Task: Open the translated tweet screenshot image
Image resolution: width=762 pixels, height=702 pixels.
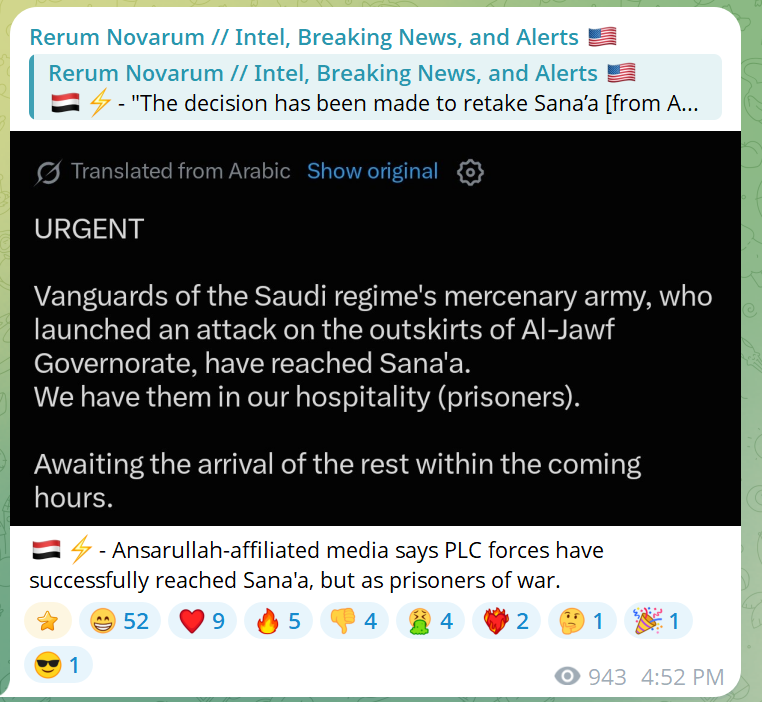Action: tap(376, 328)
